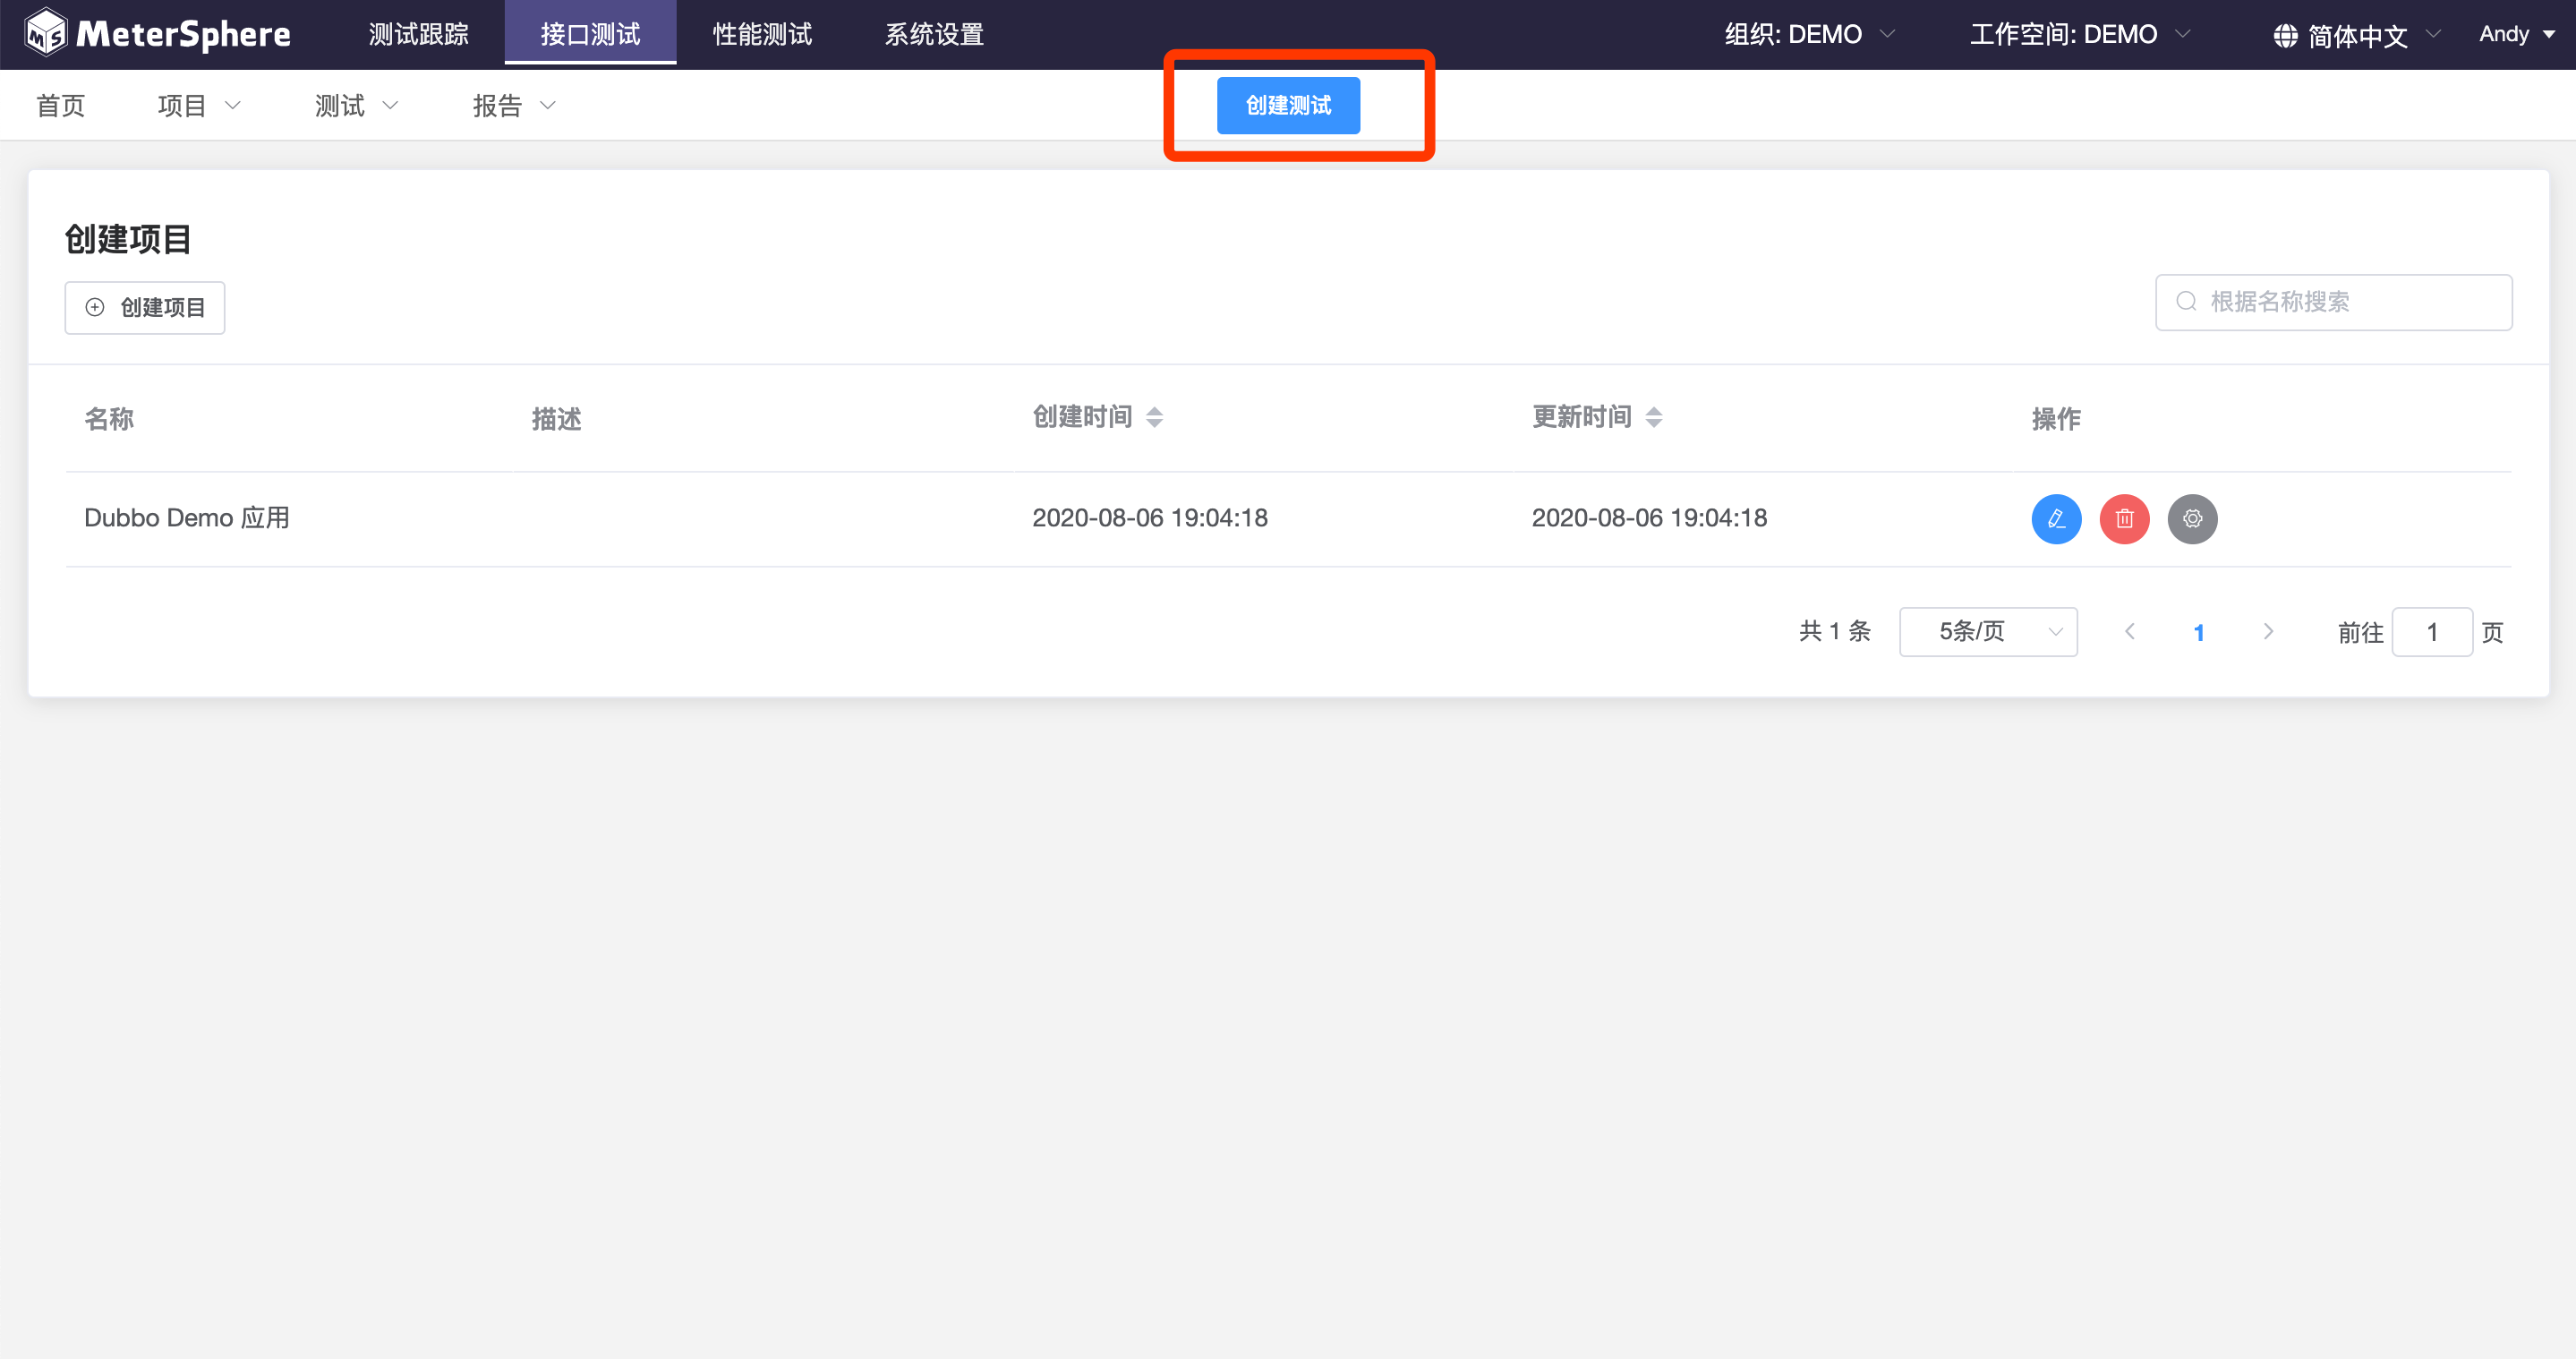Click the red trash delete icon
Screen dimensions: 2576x1359
pyautogui.click(x=2124, y=518)
